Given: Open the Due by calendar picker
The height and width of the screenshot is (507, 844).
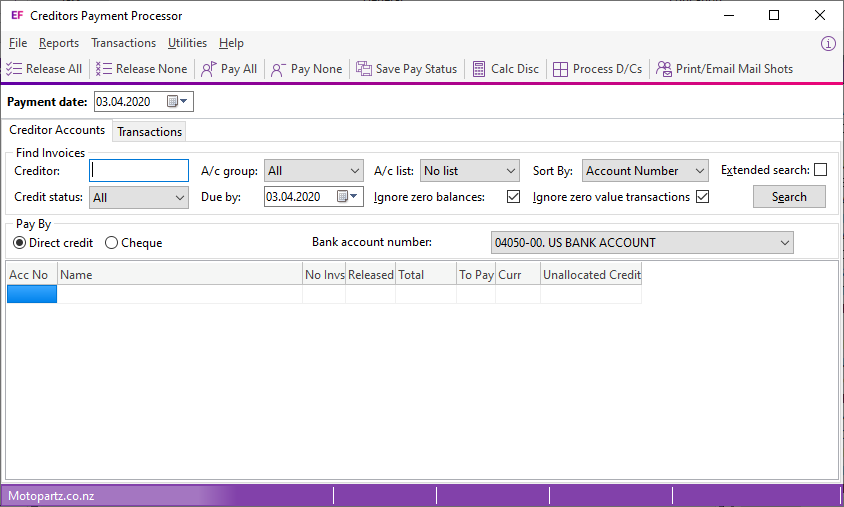Looking at the screenshot, I should coord(347,196).
